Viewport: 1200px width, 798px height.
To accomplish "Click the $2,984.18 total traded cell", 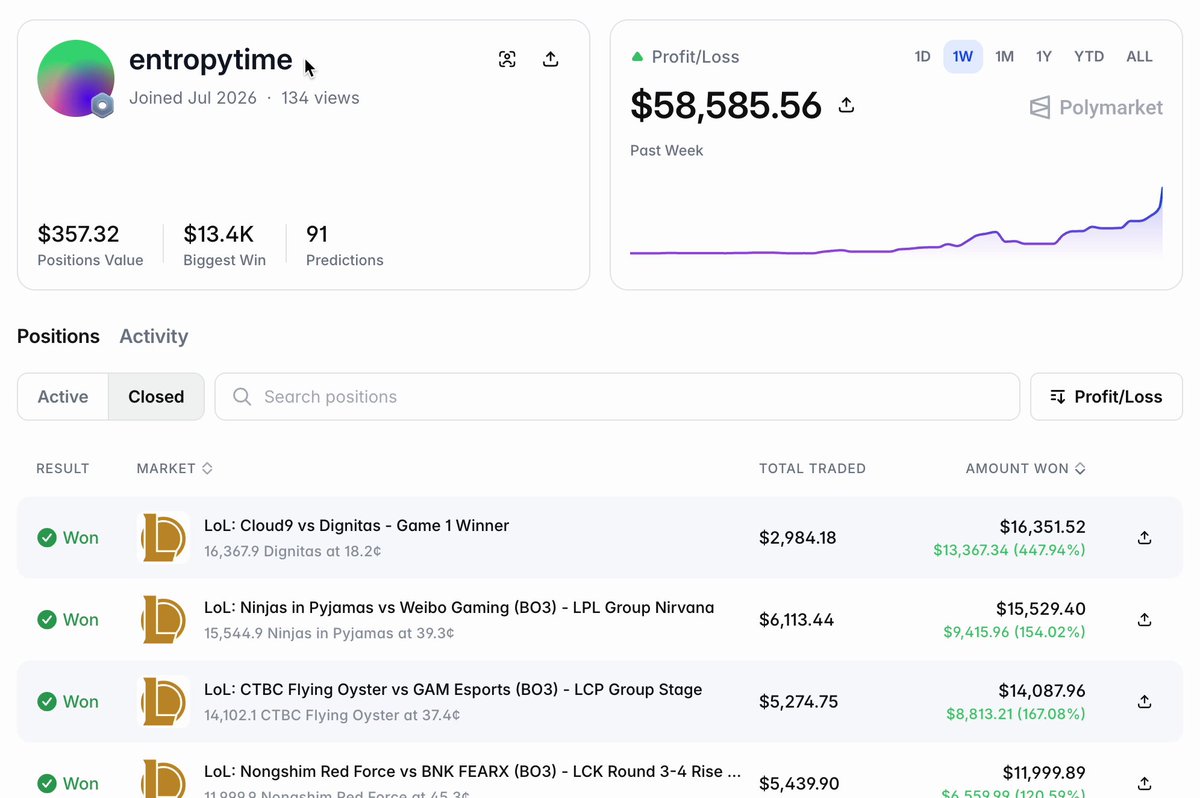I will tap(798, 538).
